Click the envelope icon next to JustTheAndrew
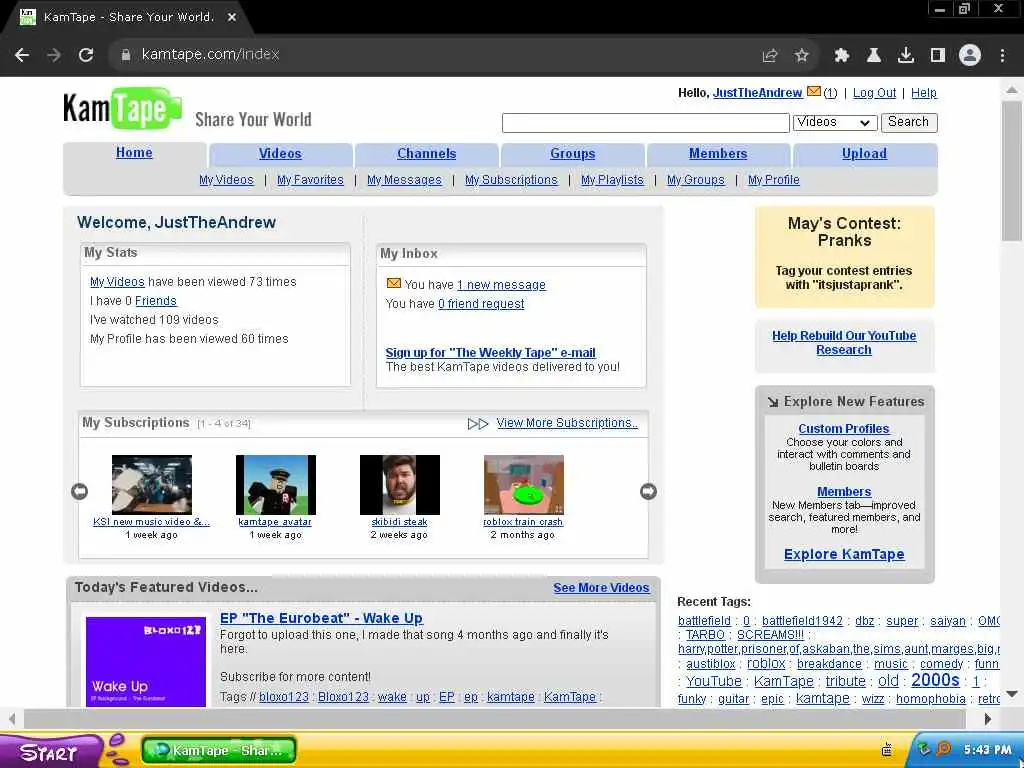The height and width of the screenshot is (768, 1024). [x=814, y=92]
